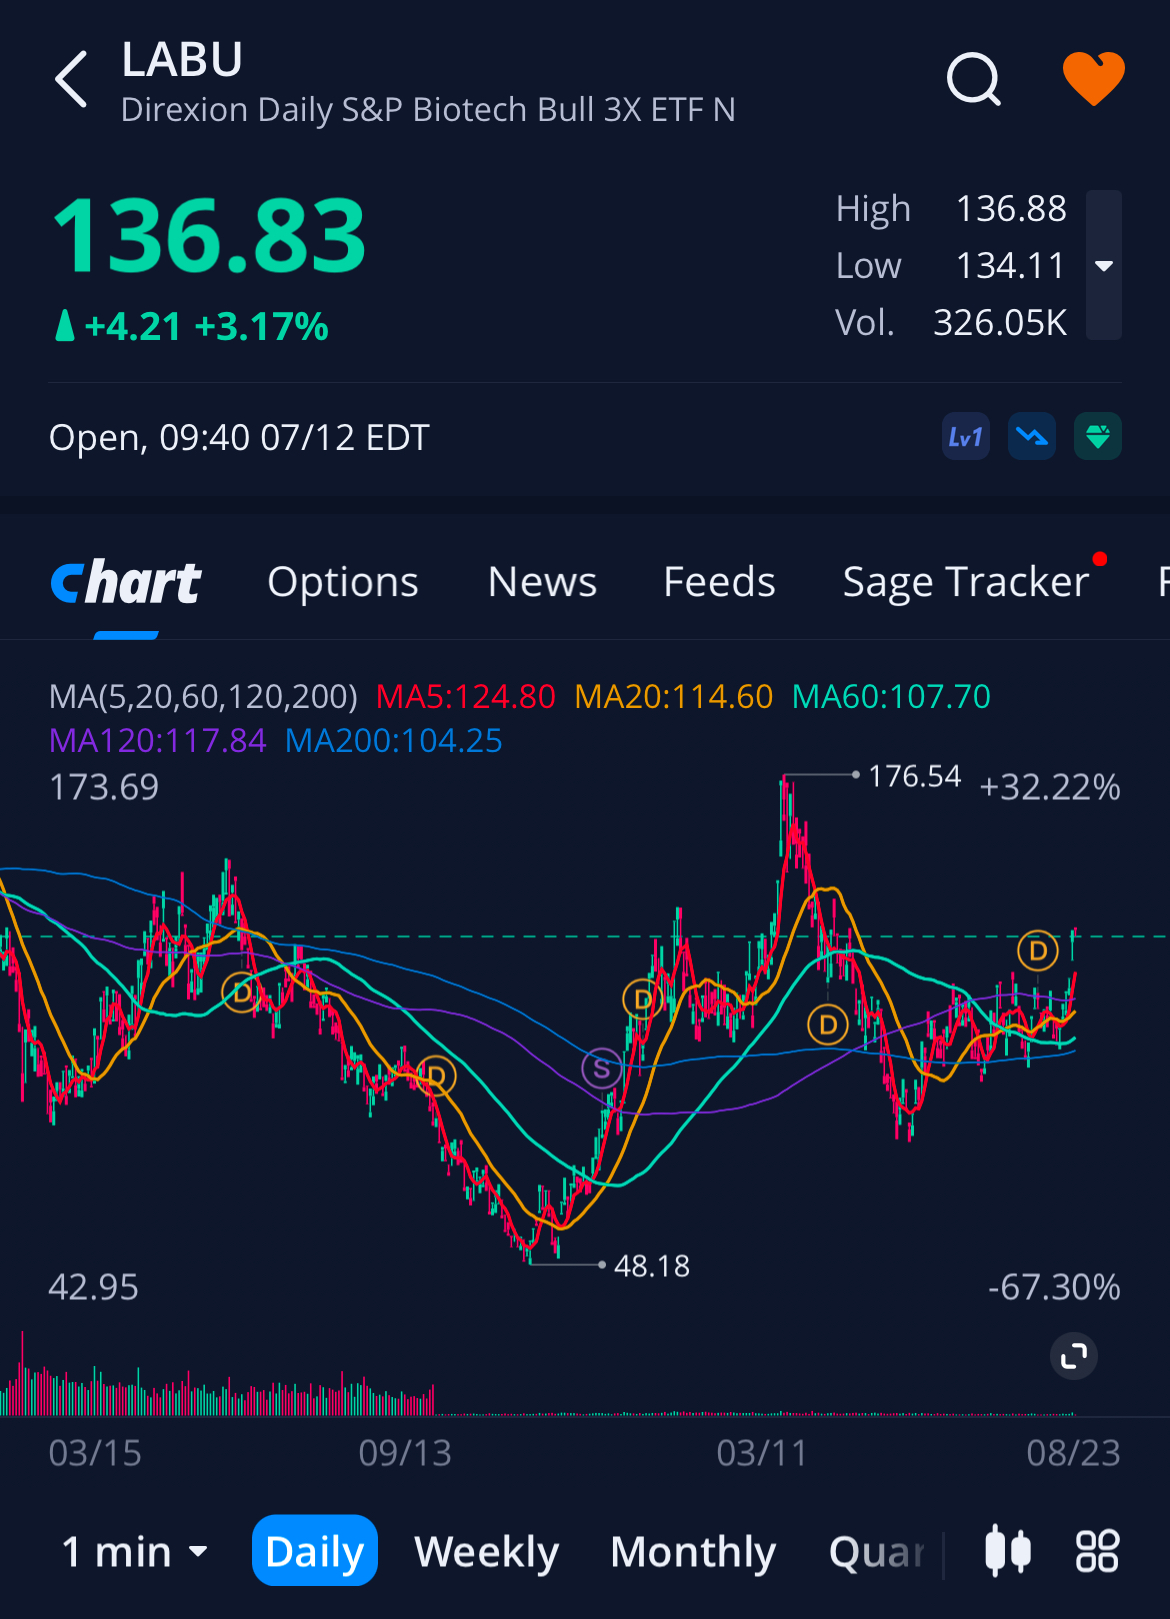Tap the Lv1 quote level icon

tap(966, 437)
